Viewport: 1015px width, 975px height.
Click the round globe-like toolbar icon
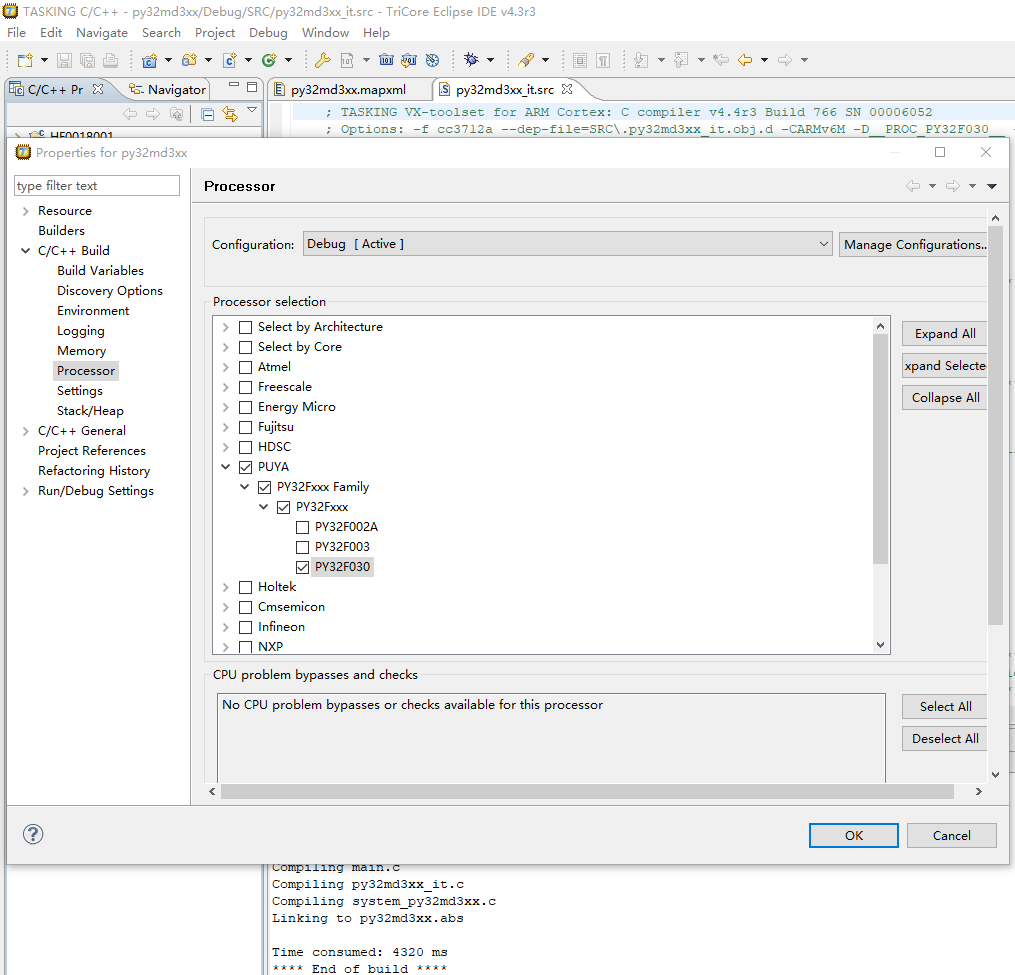tap(432, 60)
